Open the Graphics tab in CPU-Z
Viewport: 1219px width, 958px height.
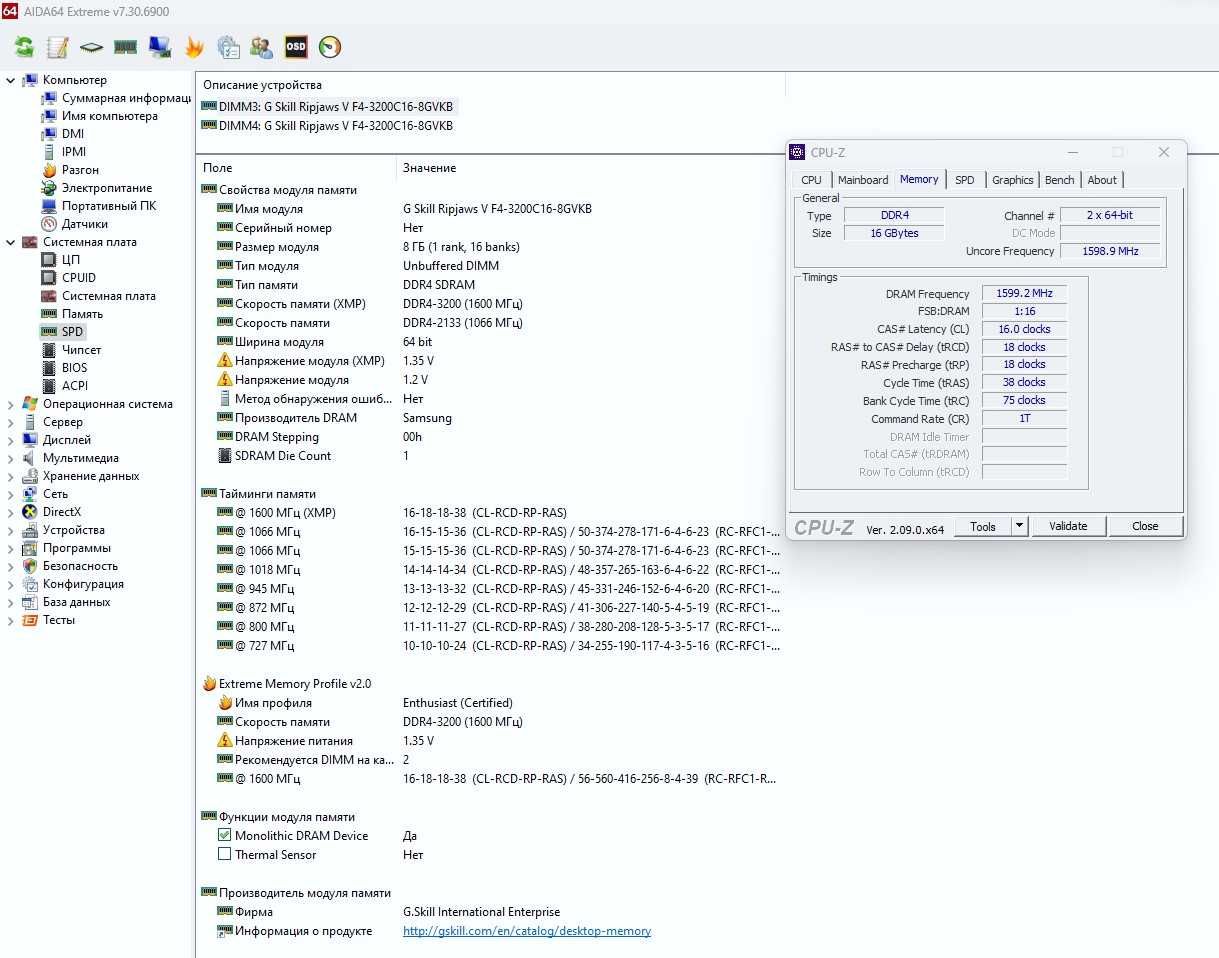(x=1012, y=180)
